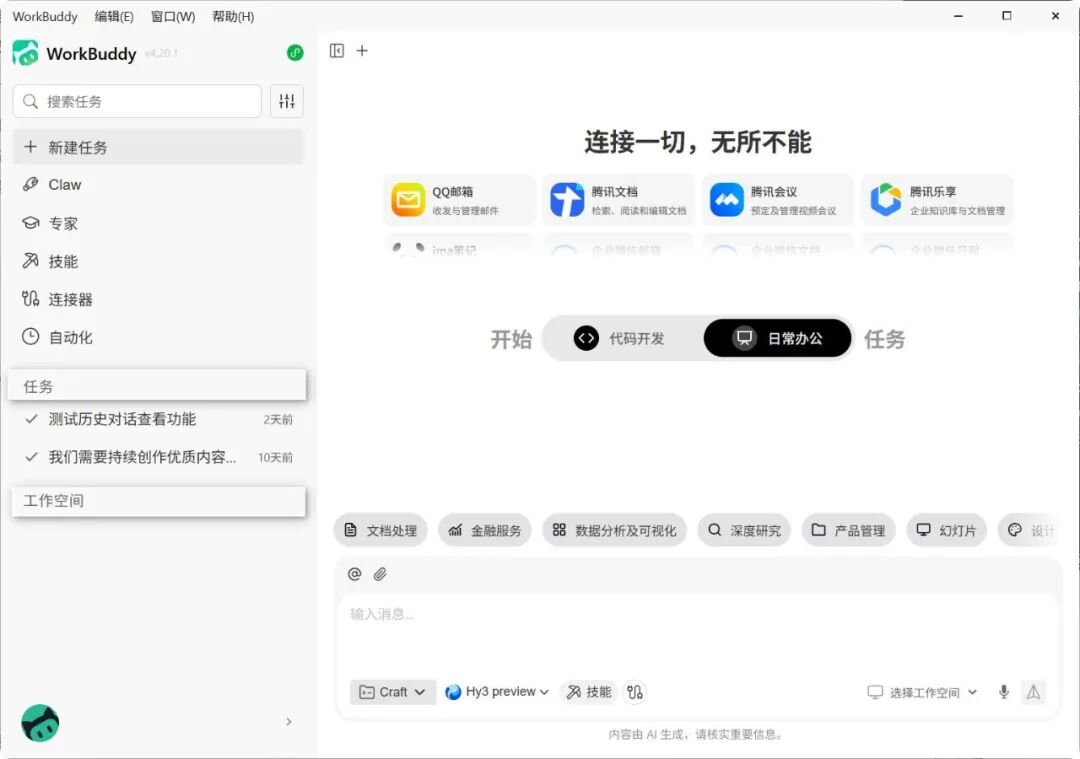1080x759 pixels.
Task: Open task 测试历史对话查看功能
Action: (x=158, y=419)
